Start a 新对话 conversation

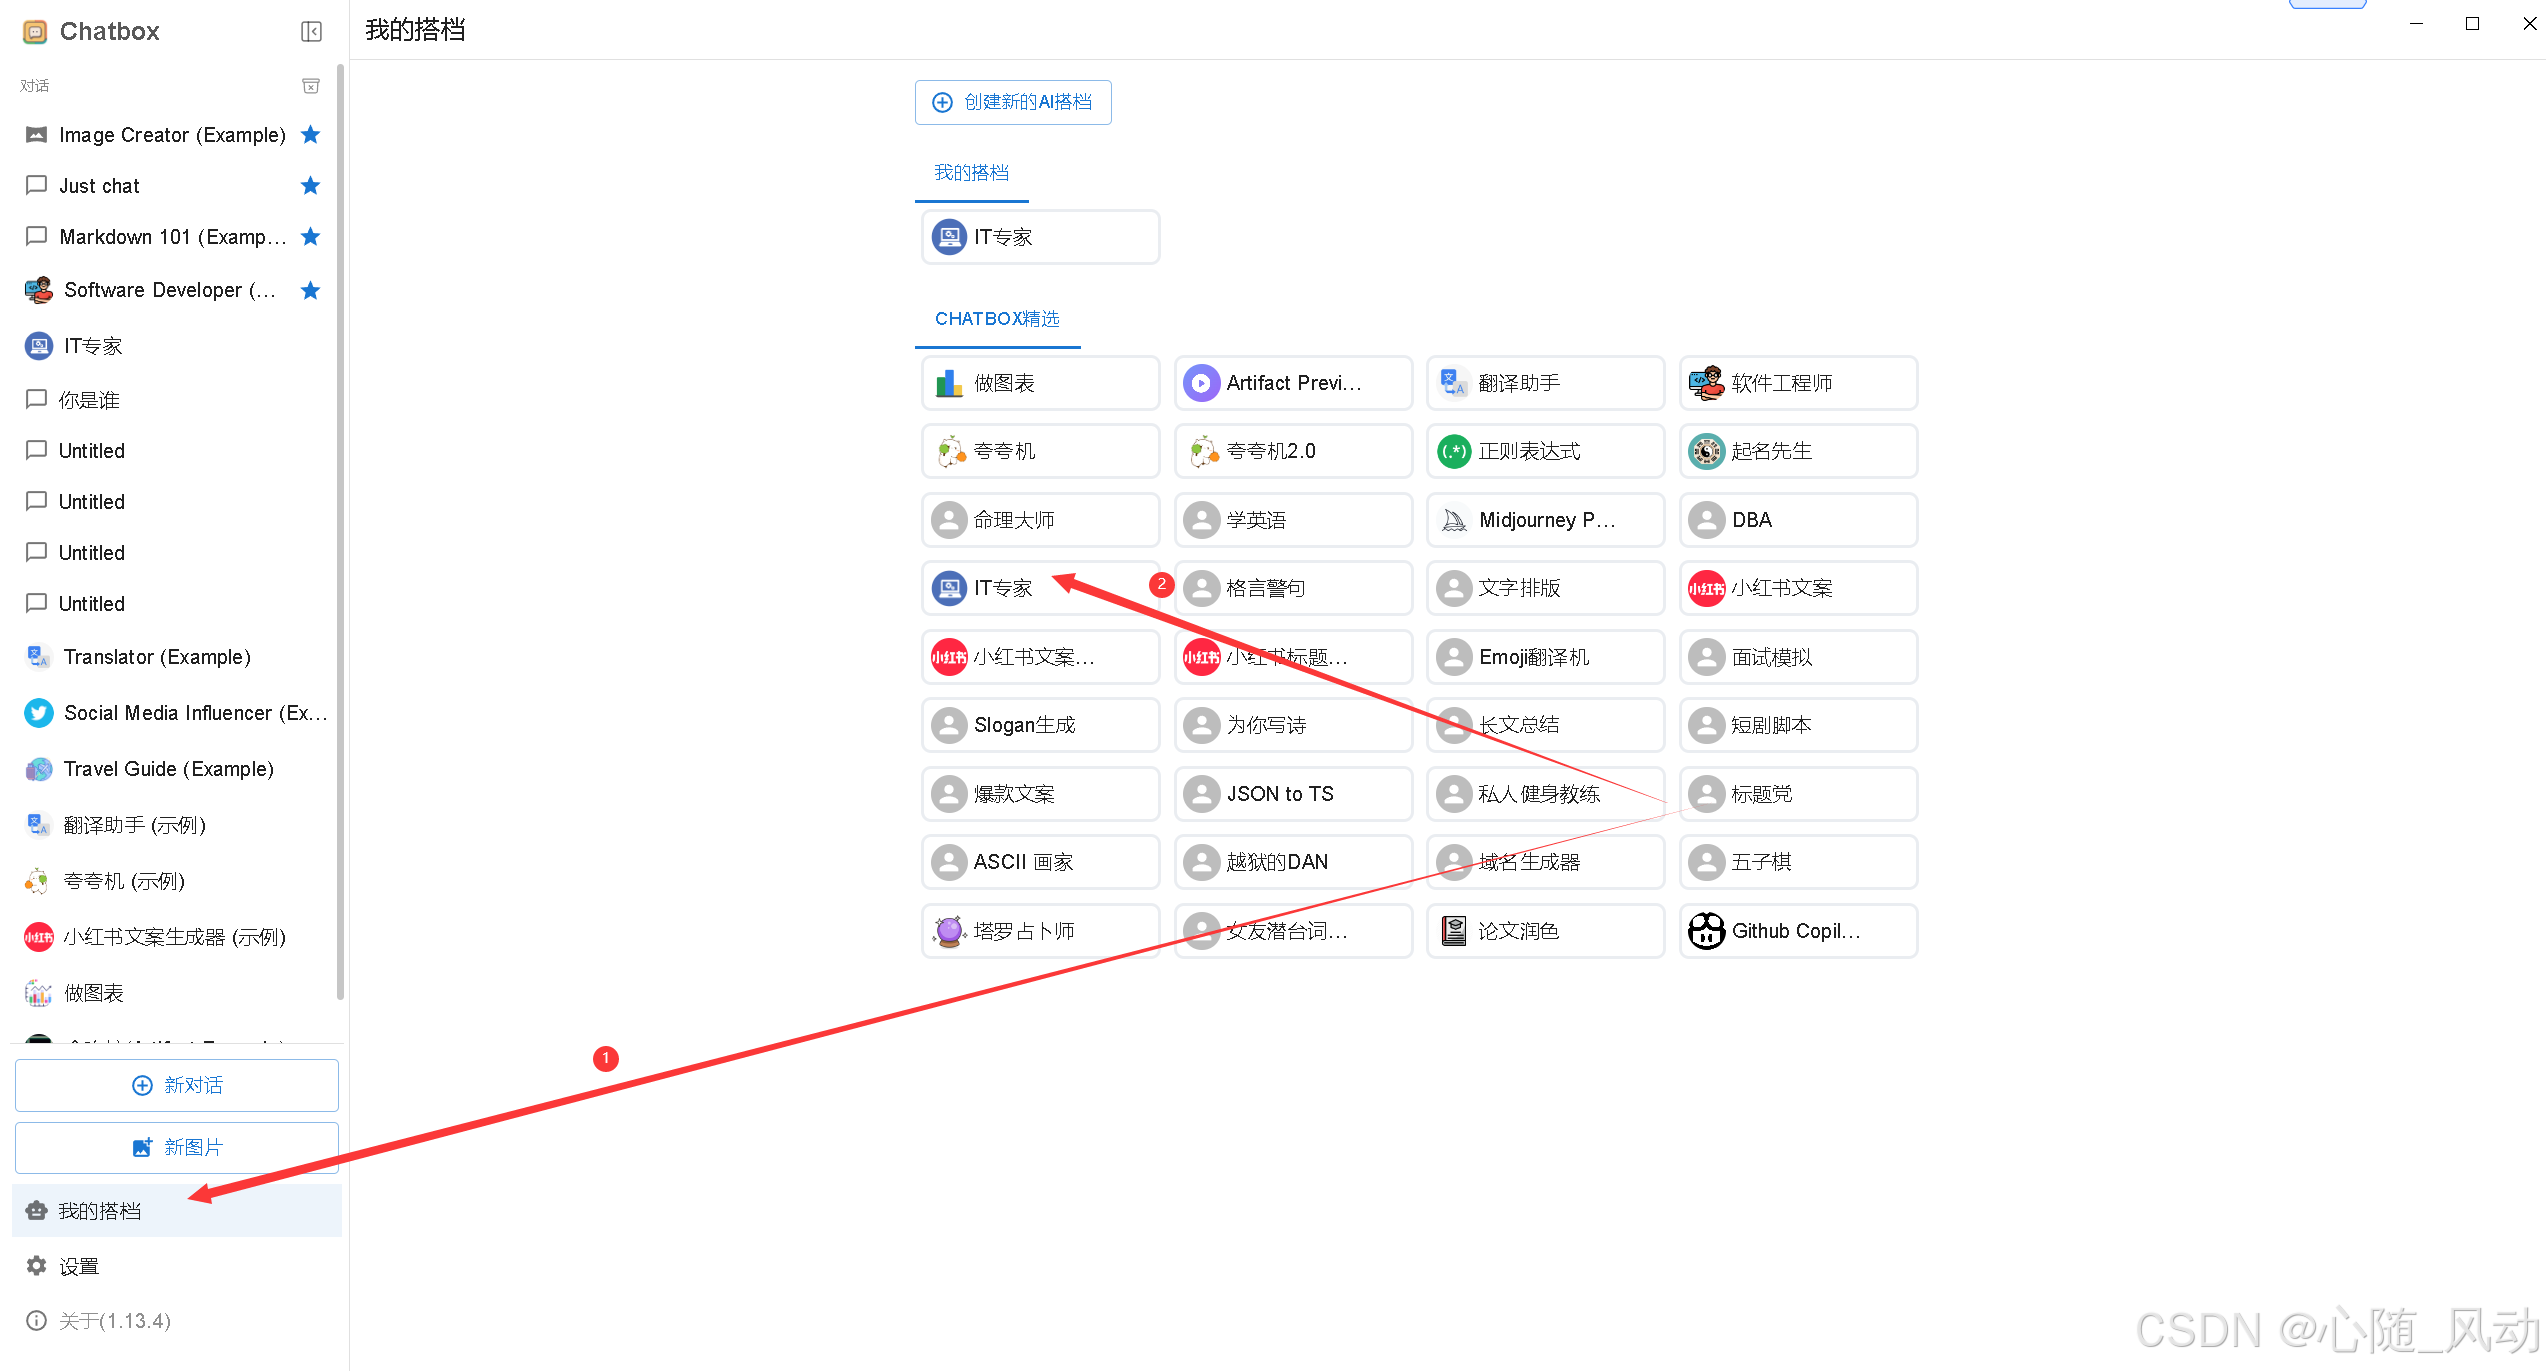(x=177, y=1085)
